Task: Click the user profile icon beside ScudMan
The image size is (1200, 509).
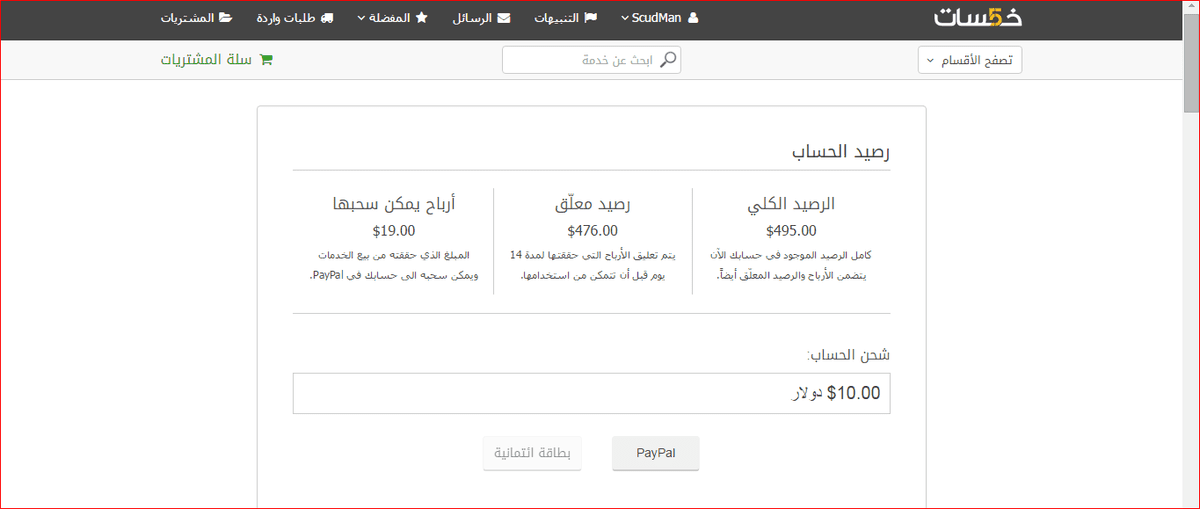Action: tap(694, 18)
